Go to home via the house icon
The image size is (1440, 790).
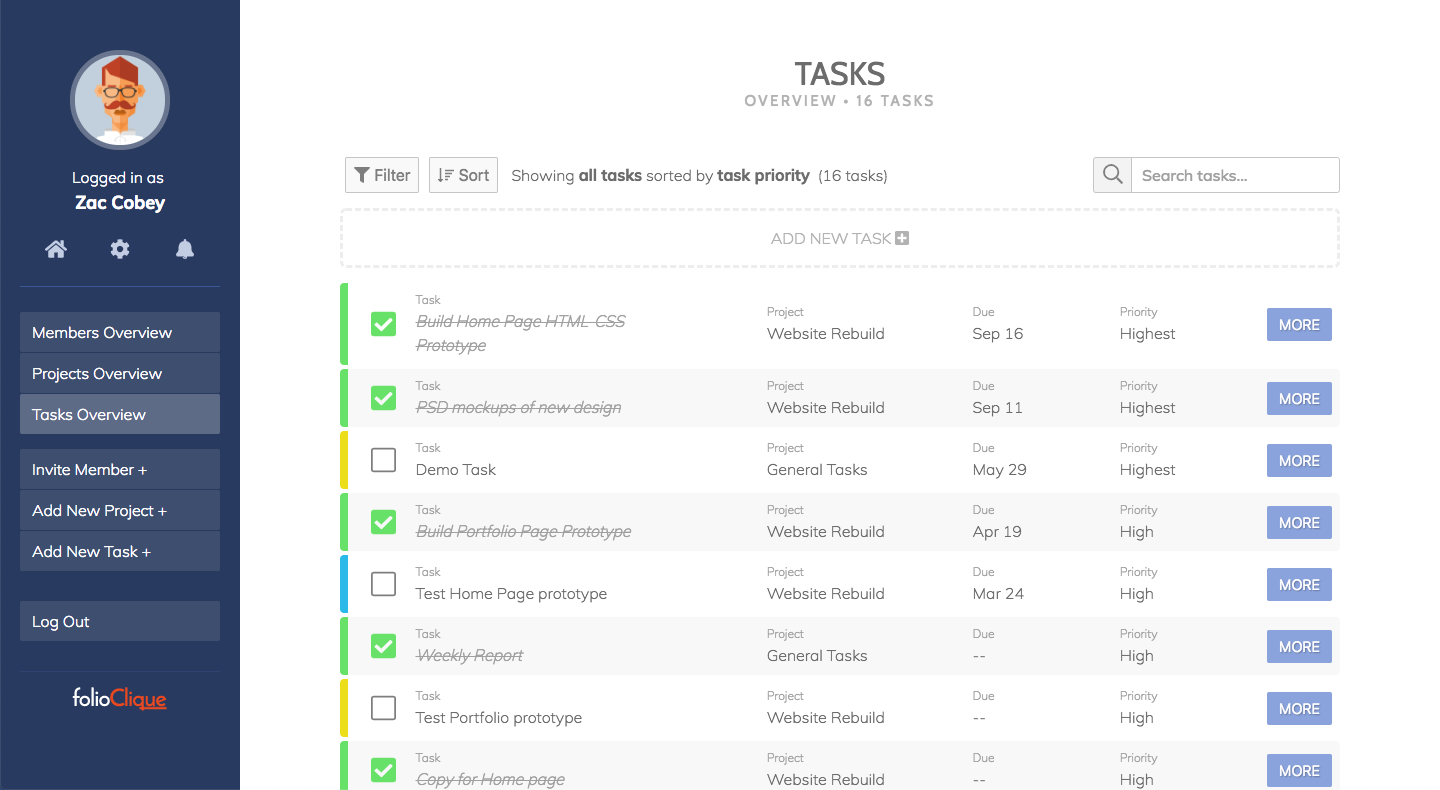(56, 249)
